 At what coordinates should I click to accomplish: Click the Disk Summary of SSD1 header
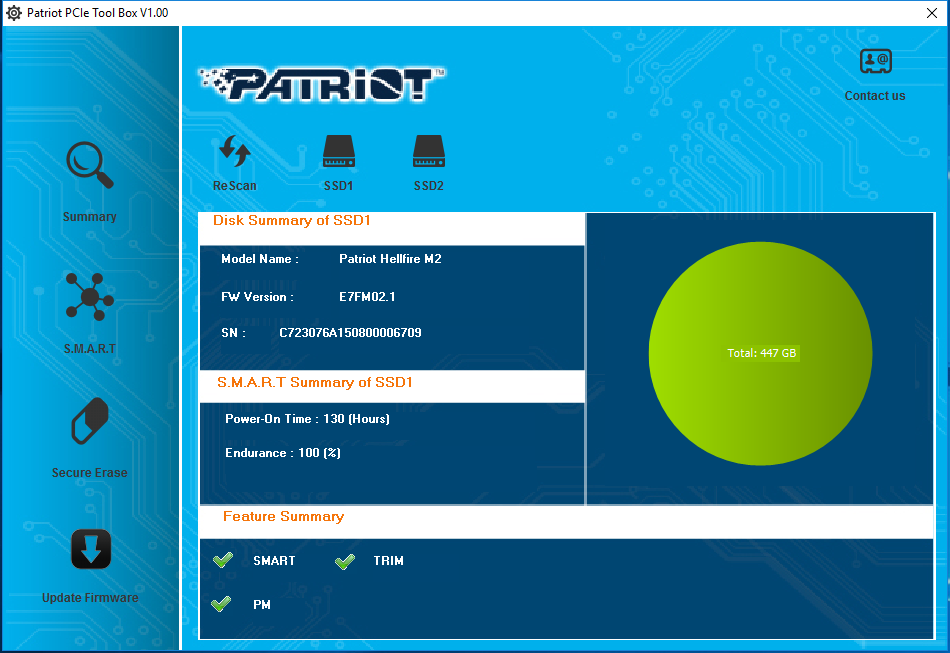tap(292, 221)
